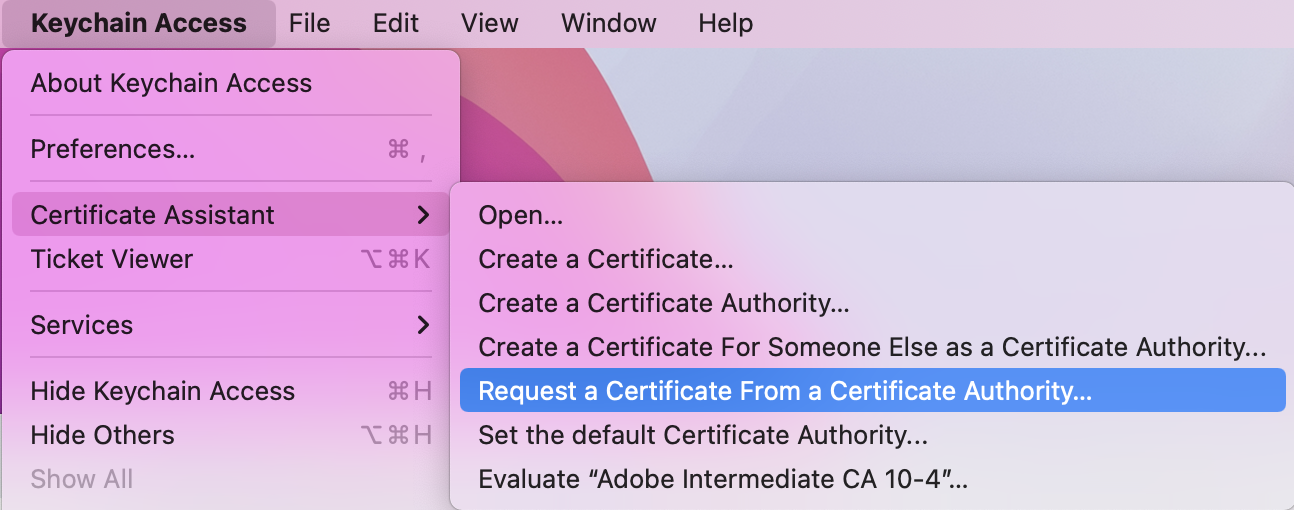Image resolution: width=1294 pixels, height=510 pixels.
Task: Open the Keychain Access app menu
Action: (x=139, y=23)
